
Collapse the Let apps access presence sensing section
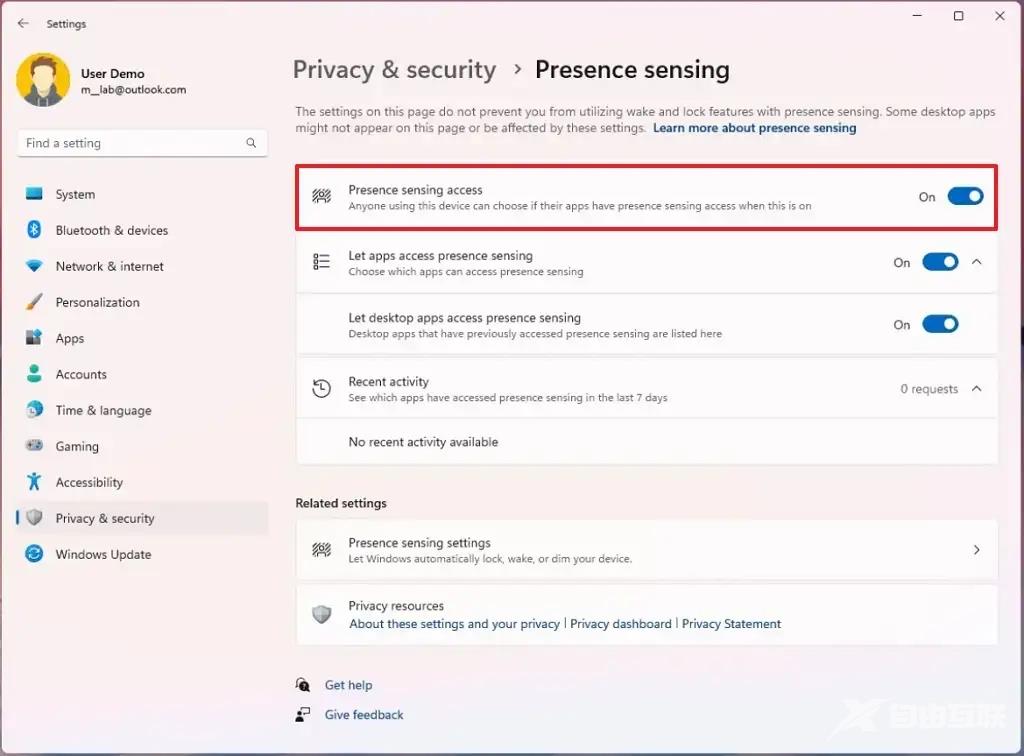tap(977, 262)
